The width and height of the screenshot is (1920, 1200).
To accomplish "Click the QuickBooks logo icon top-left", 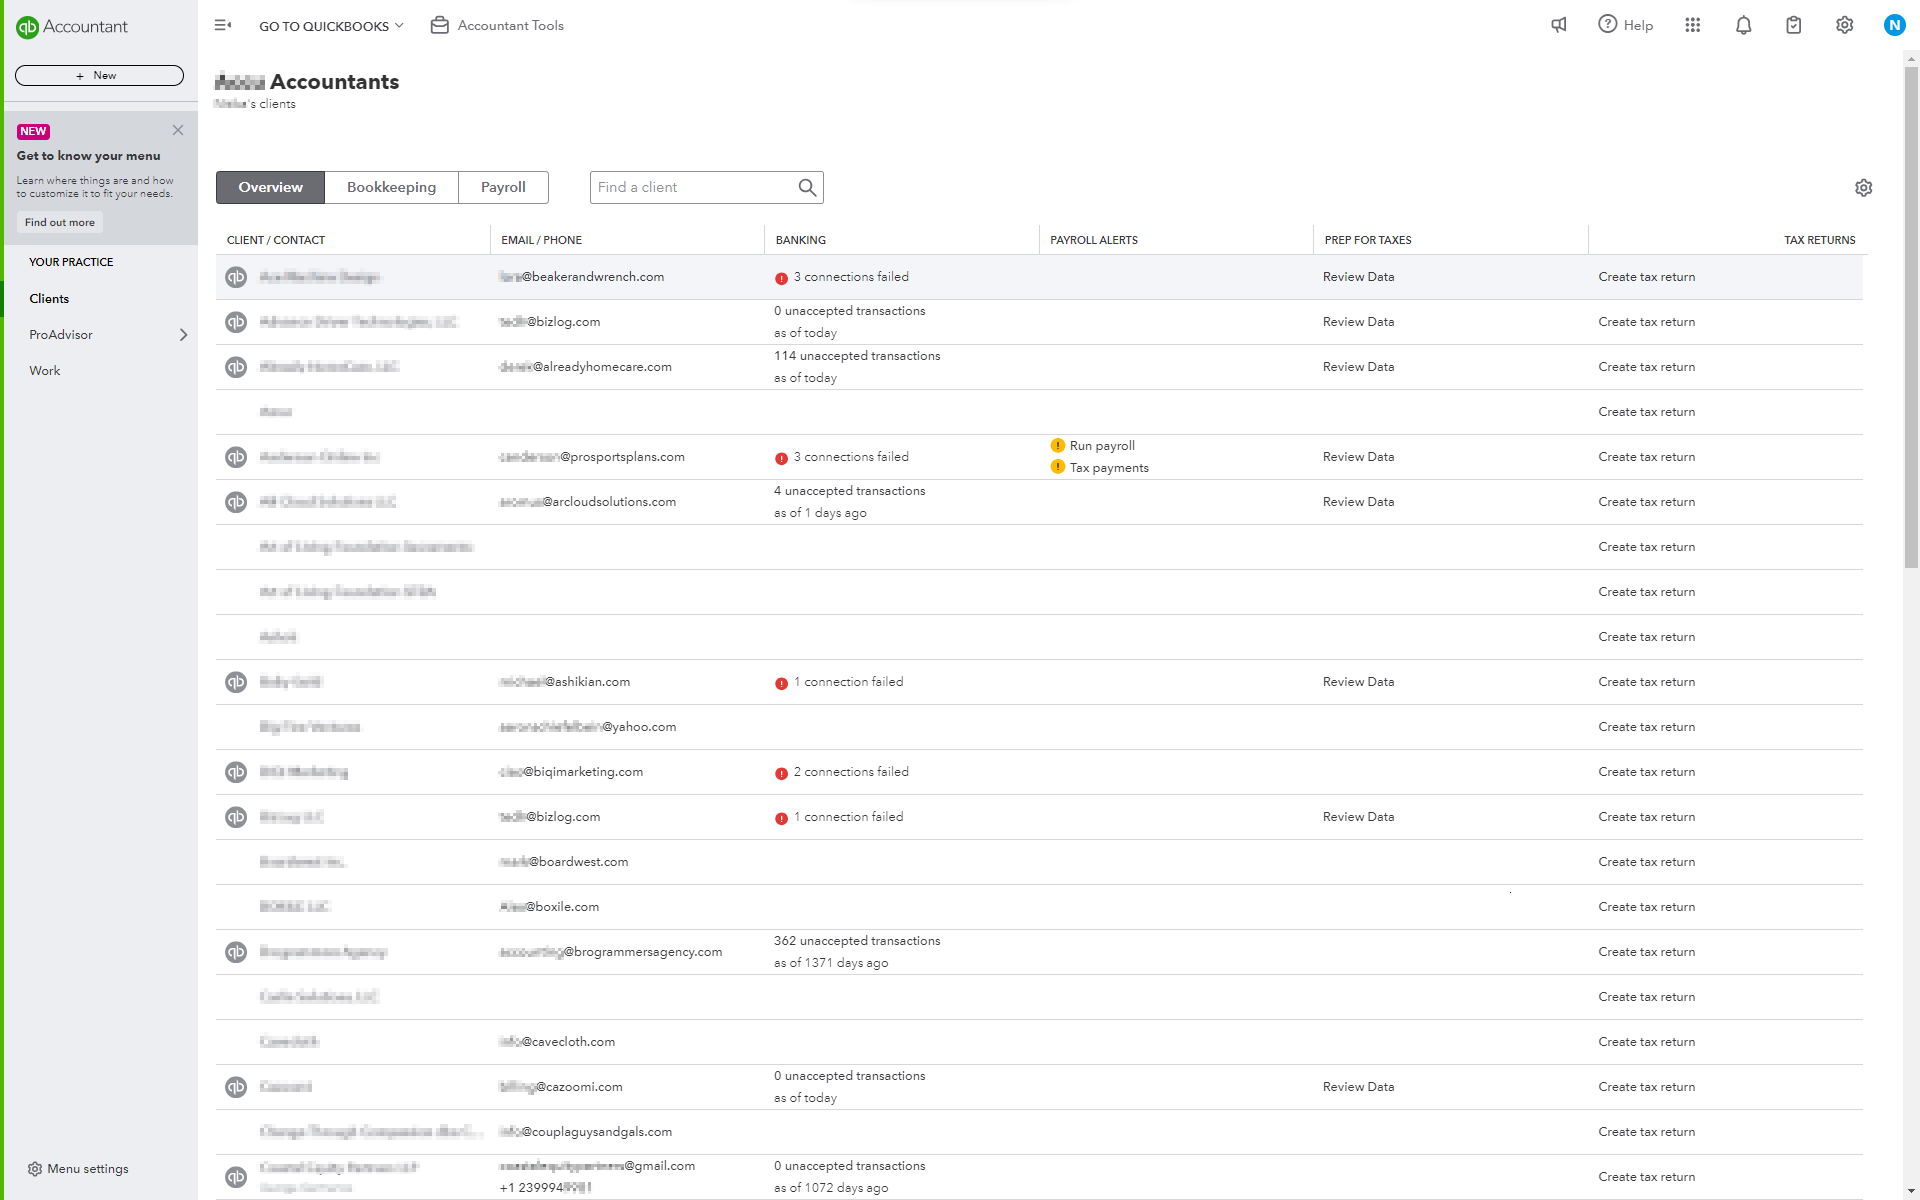I will click(x=28, y=24).
